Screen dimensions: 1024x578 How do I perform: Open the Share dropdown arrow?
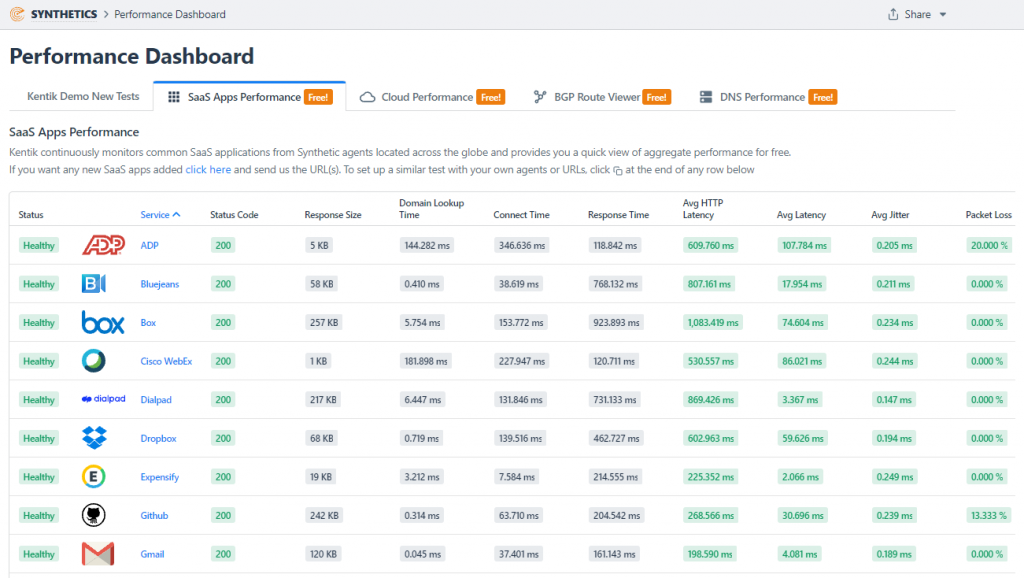tap(942, 14)
